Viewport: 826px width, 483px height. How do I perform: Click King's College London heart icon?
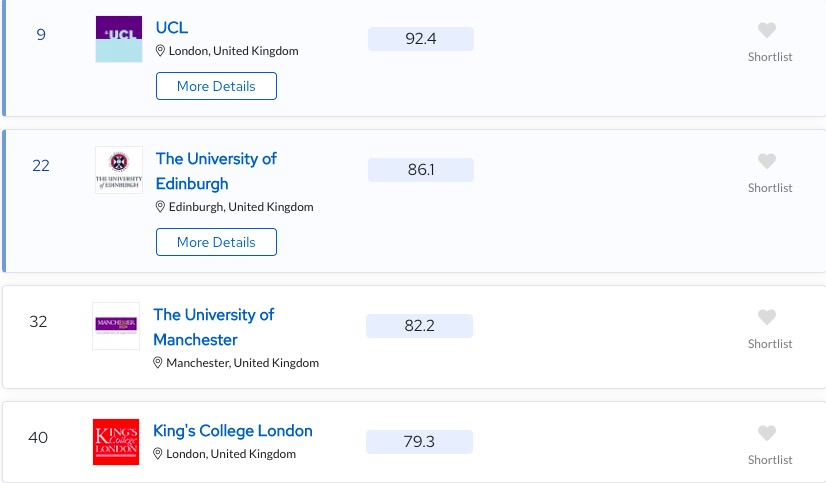(767, 434)
